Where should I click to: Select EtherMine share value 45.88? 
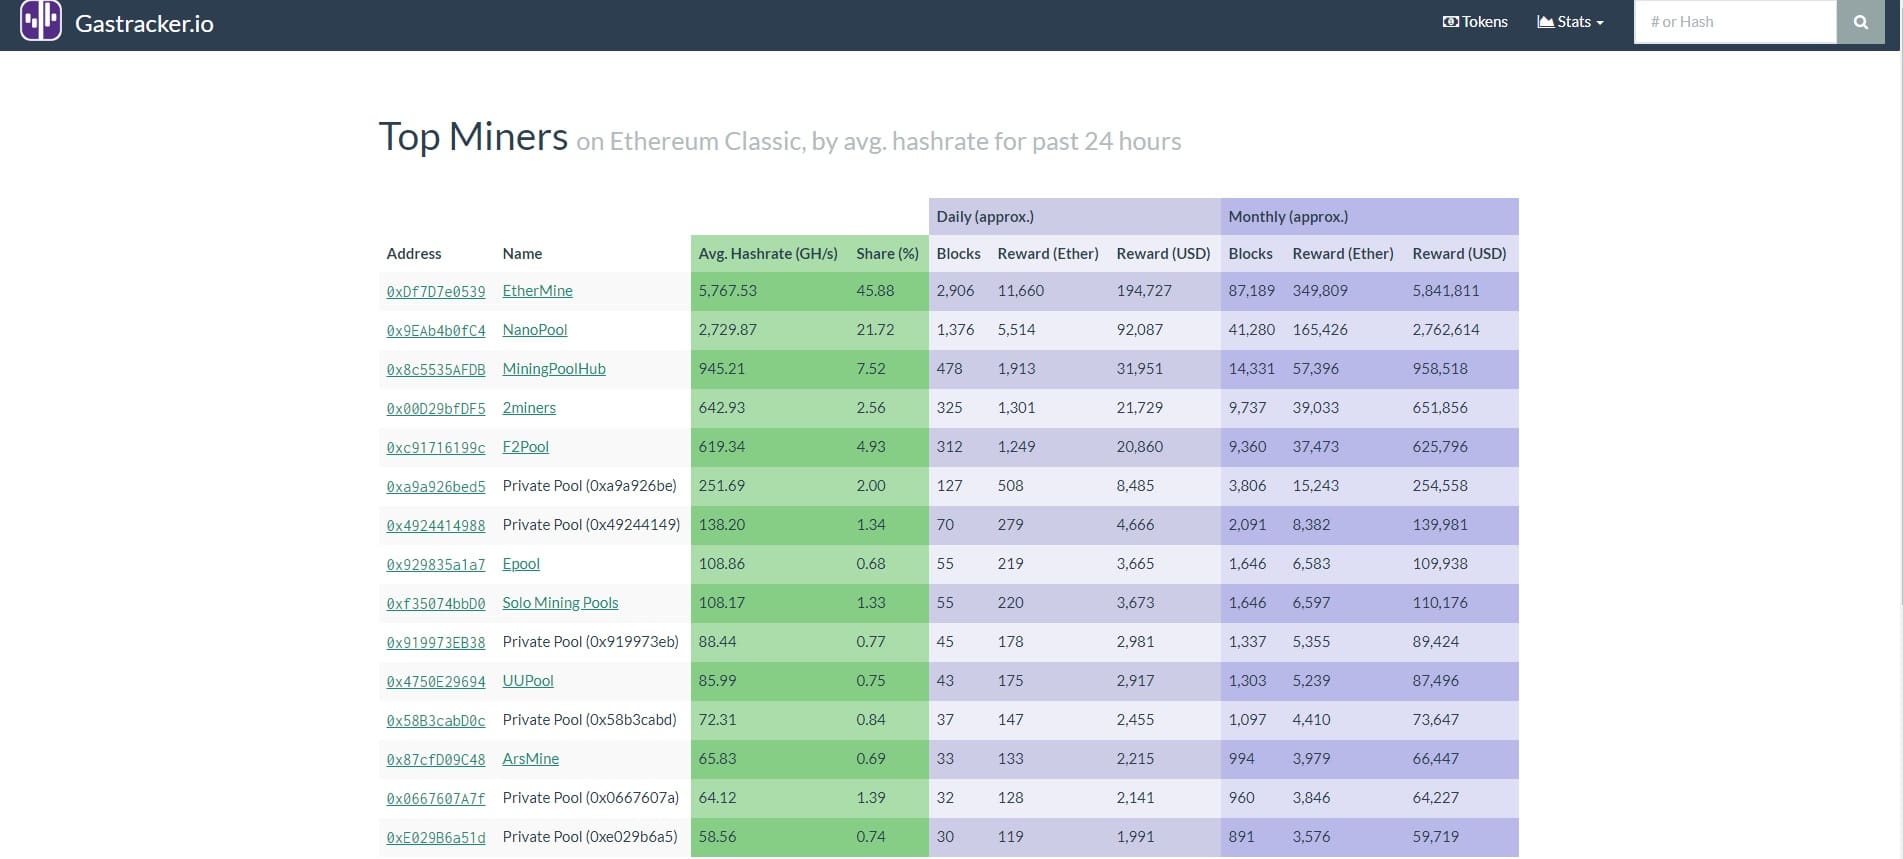click(x=875, y=291)
